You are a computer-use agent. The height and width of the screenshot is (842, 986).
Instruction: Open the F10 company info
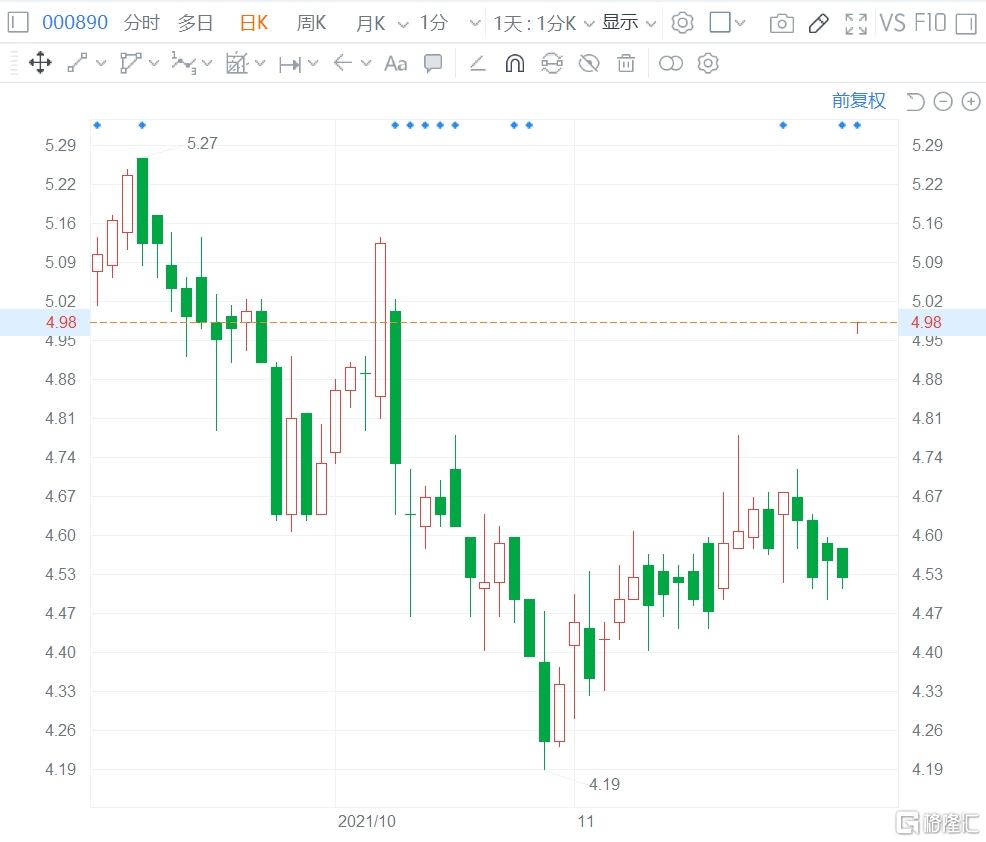(x=930, y=23)
